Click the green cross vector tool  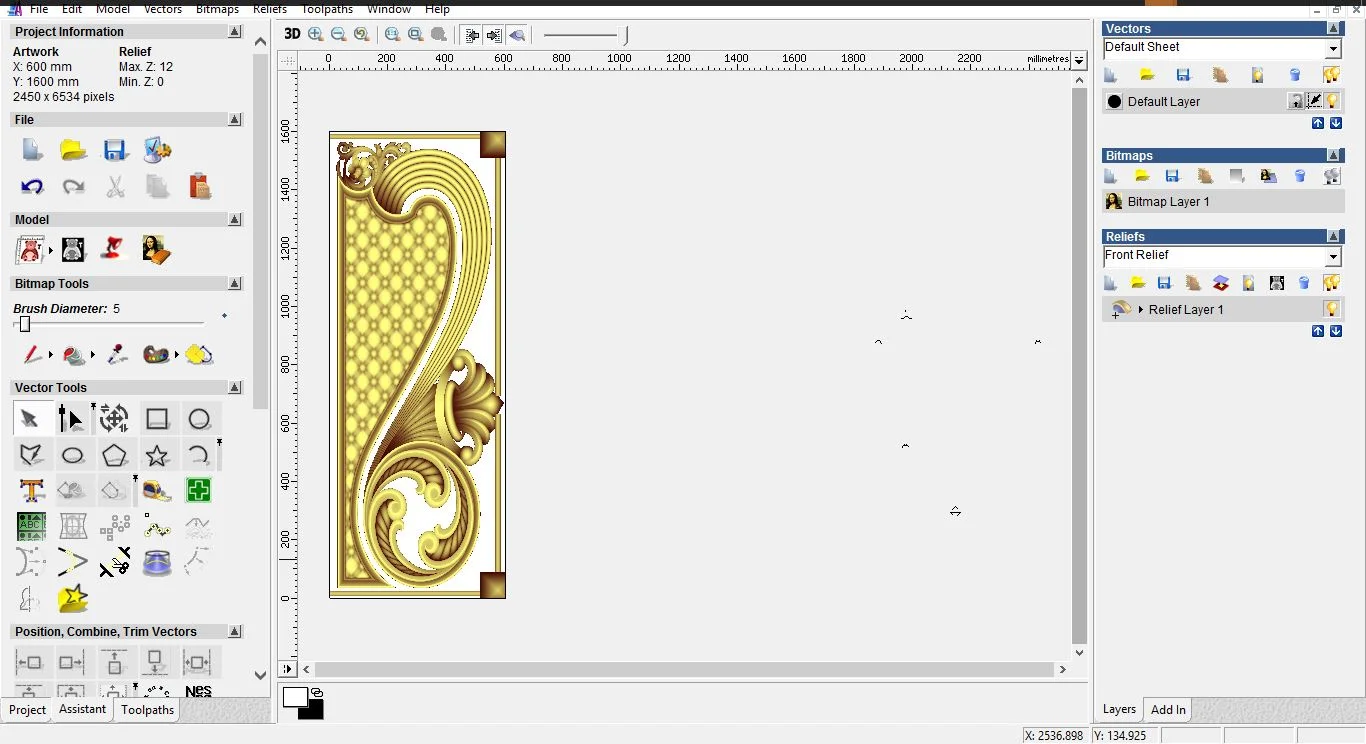tap(198, 491)
